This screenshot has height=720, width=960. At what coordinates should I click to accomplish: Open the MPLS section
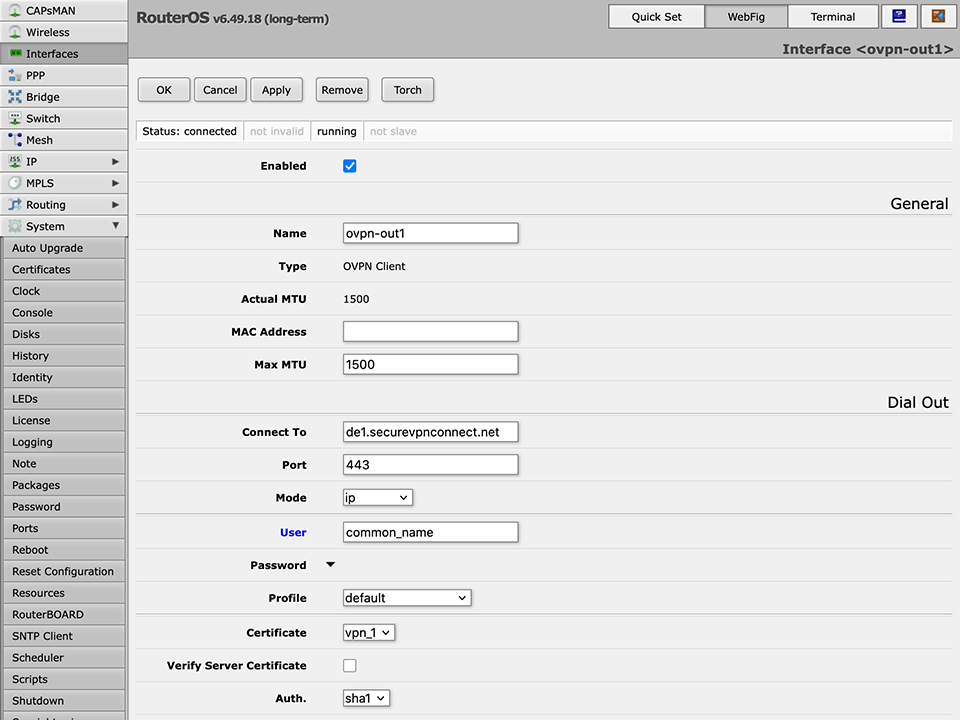[x=38, y=182]
